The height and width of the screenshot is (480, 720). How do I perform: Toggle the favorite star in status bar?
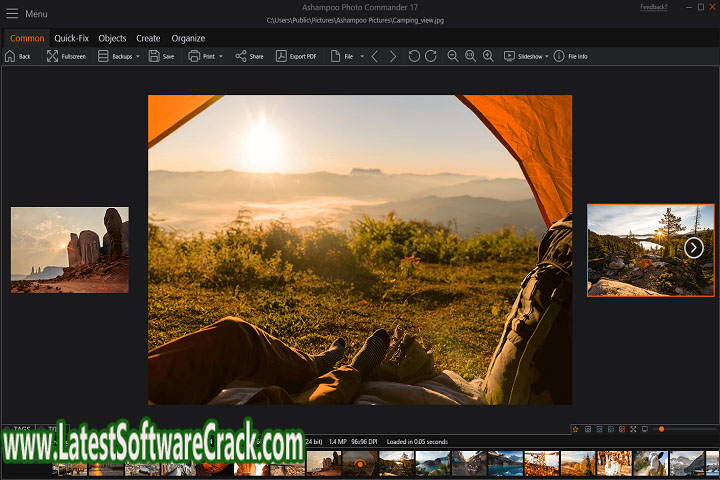[x=575, y=429]
